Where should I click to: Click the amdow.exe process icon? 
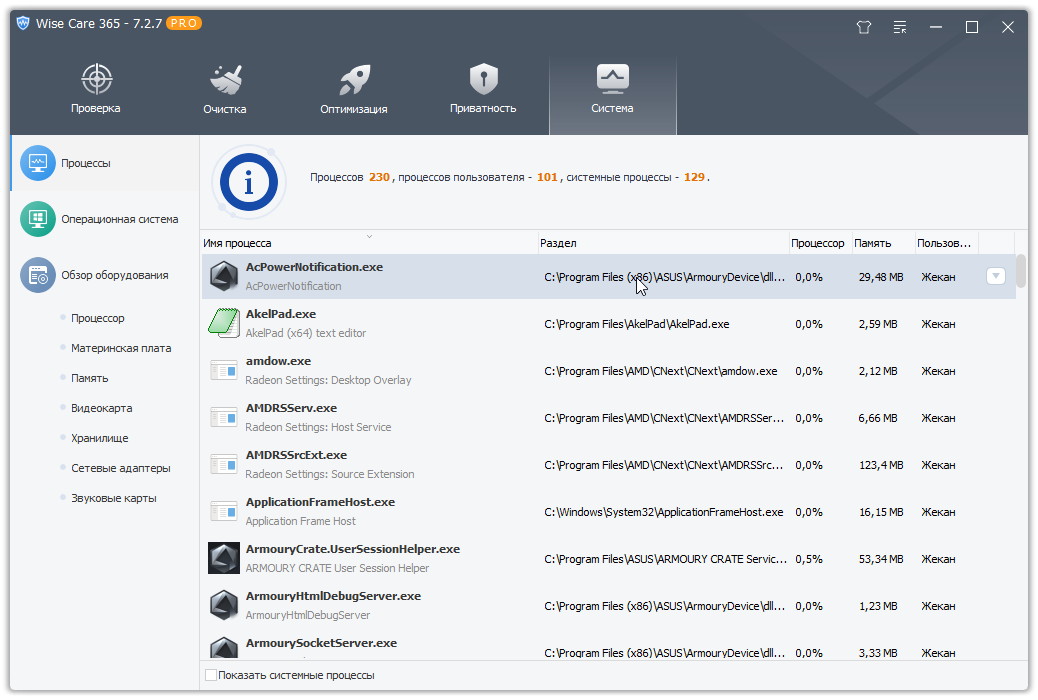pyautogui.click(x=224, y=370)
